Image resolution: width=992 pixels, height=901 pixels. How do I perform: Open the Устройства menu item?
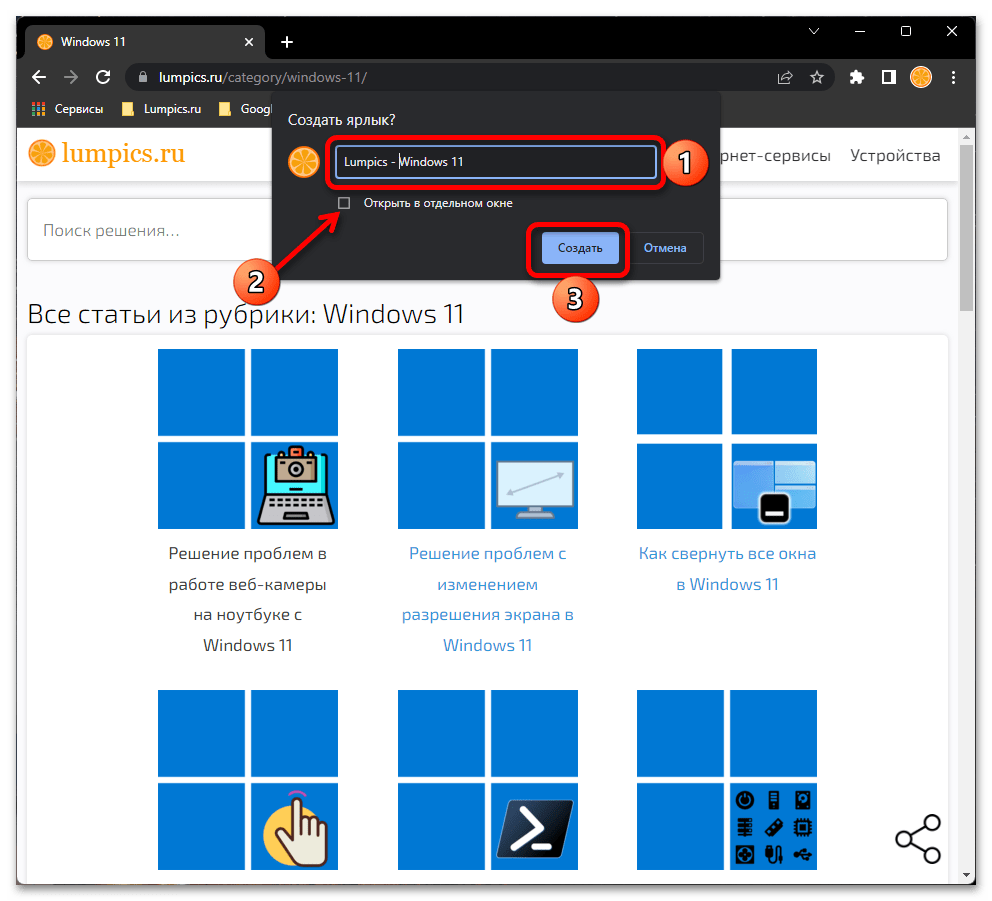(895, 156)
